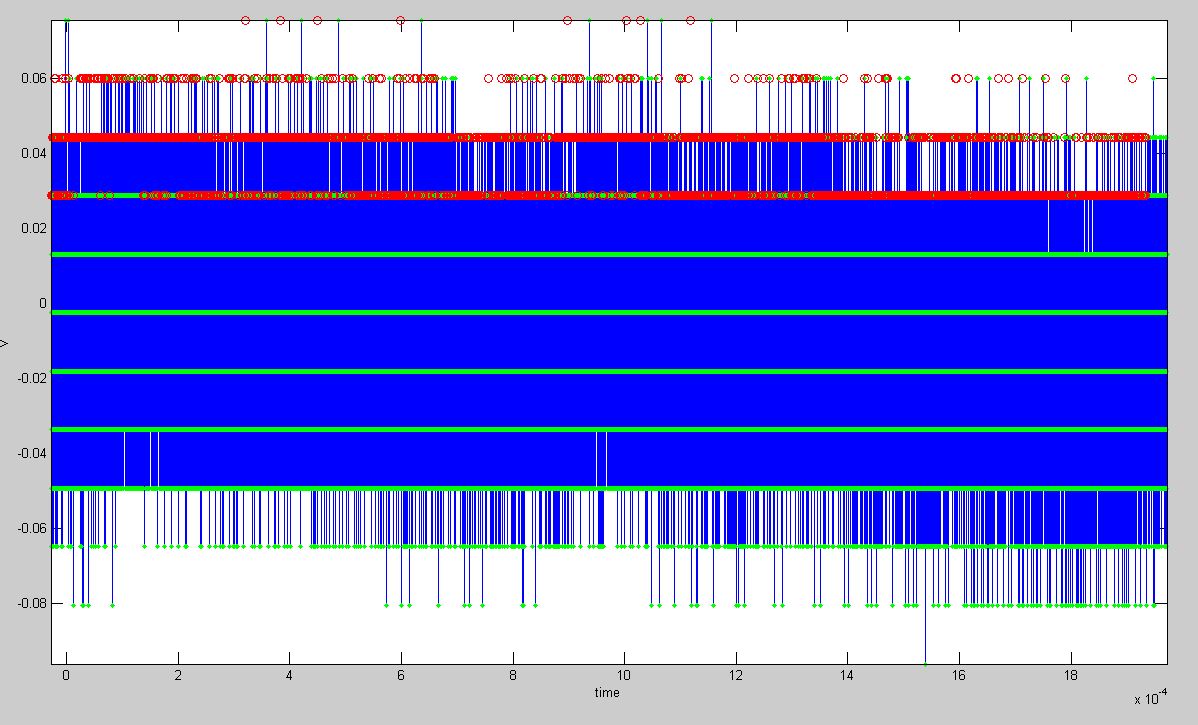1198x725 pixels.
Task: Click the "V" y-axis label
Action: click(5, 343)
